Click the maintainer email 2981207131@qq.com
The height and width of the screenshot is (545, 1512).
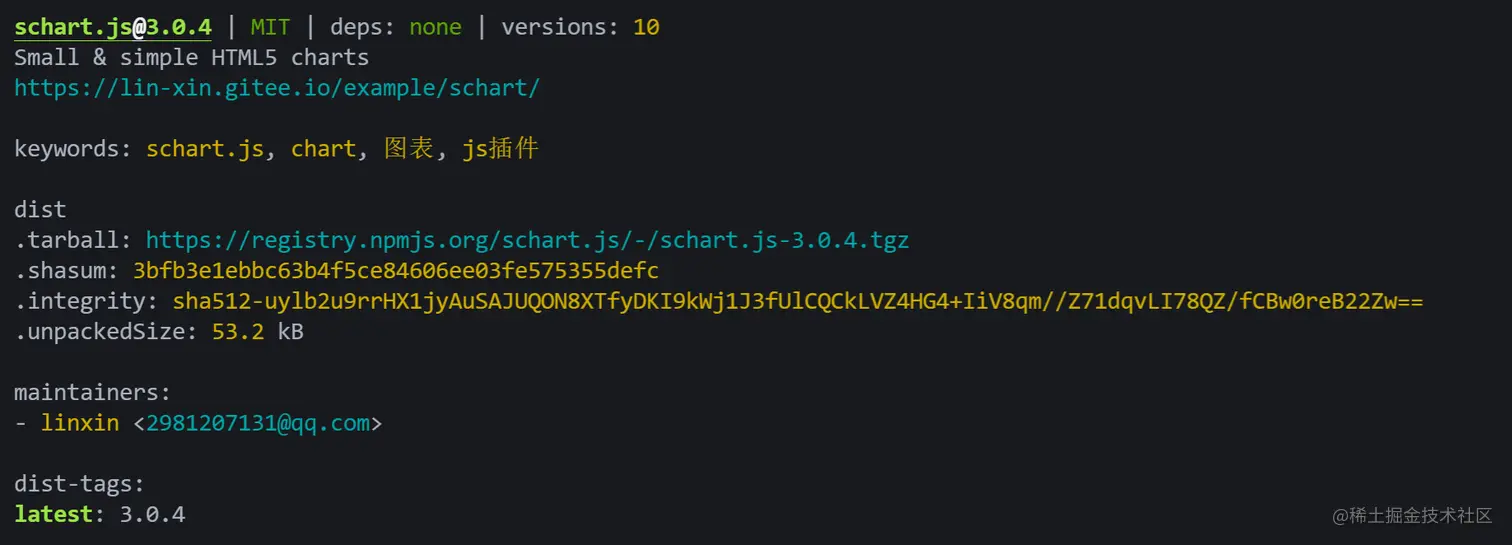pos(258,423)
